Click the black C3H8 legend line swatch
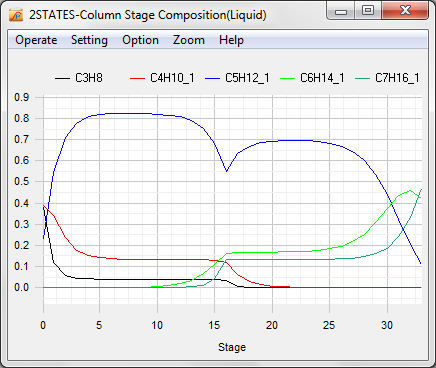The height and width of the screenshot is (368, 436). (x=62, y=79)
